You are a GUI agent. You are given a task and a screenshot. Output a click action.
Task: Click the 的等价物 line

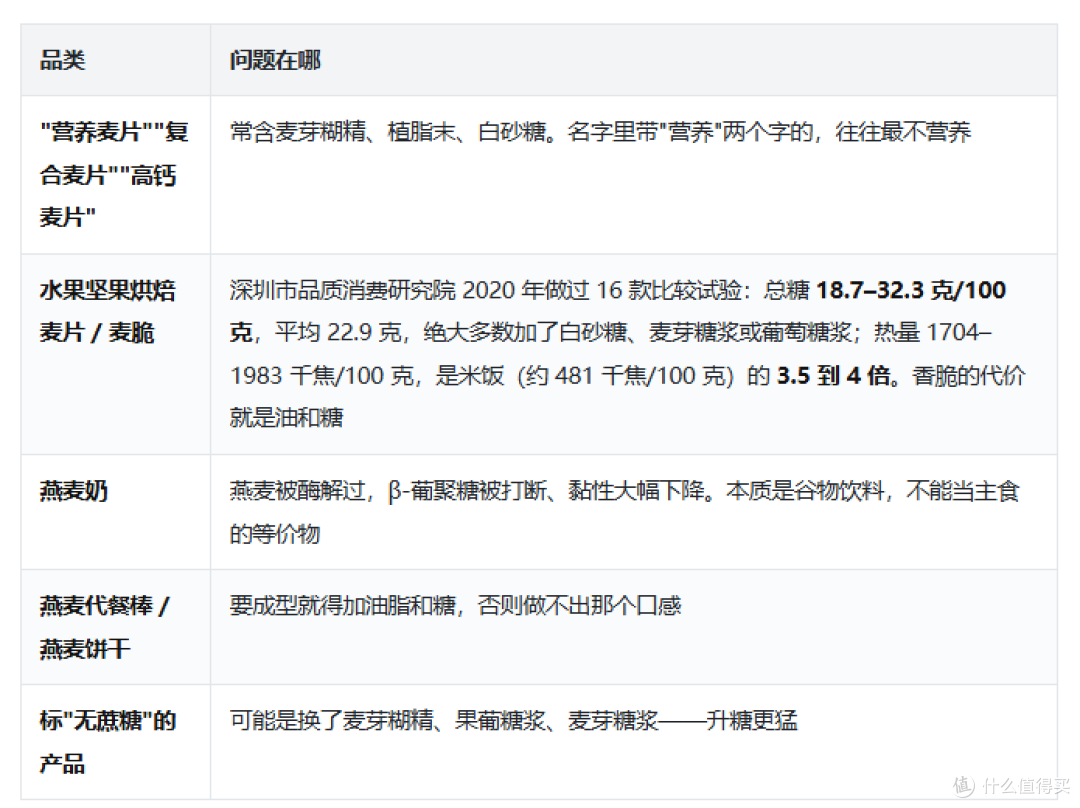click(275, 534)
